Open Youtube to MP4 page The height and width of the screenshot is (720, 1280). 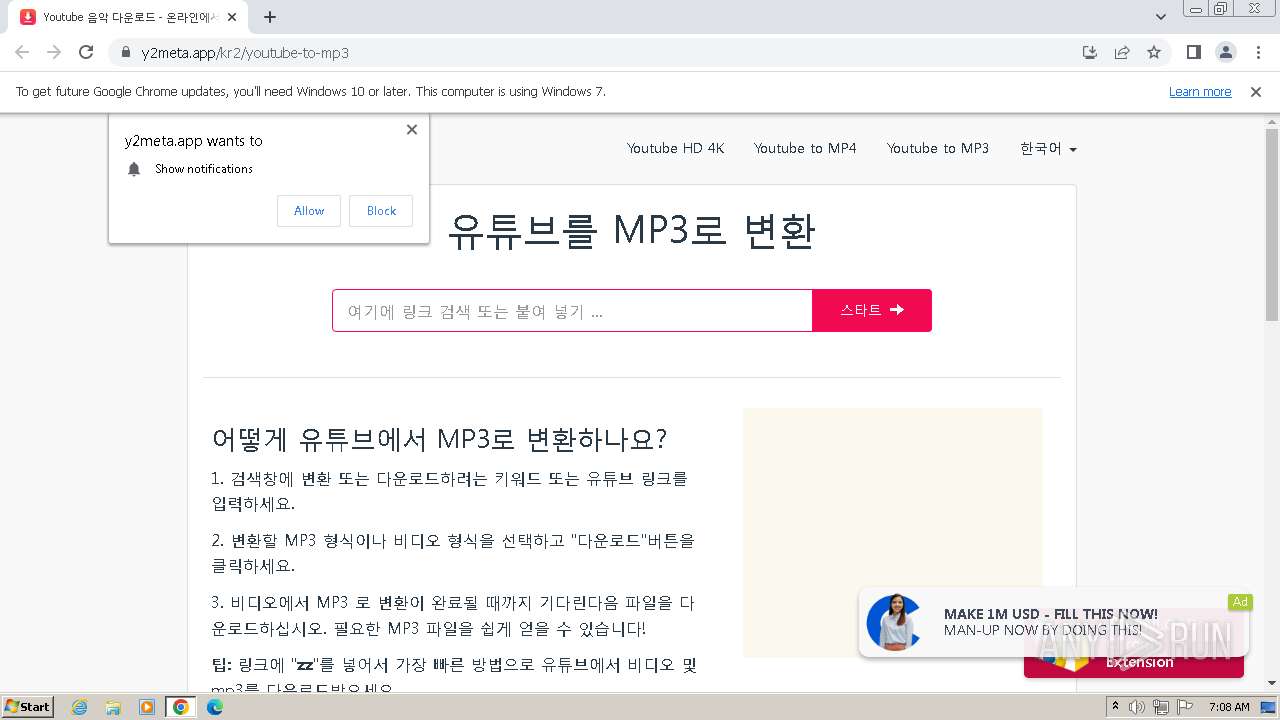pyautogui.click(x=805, y=148)
